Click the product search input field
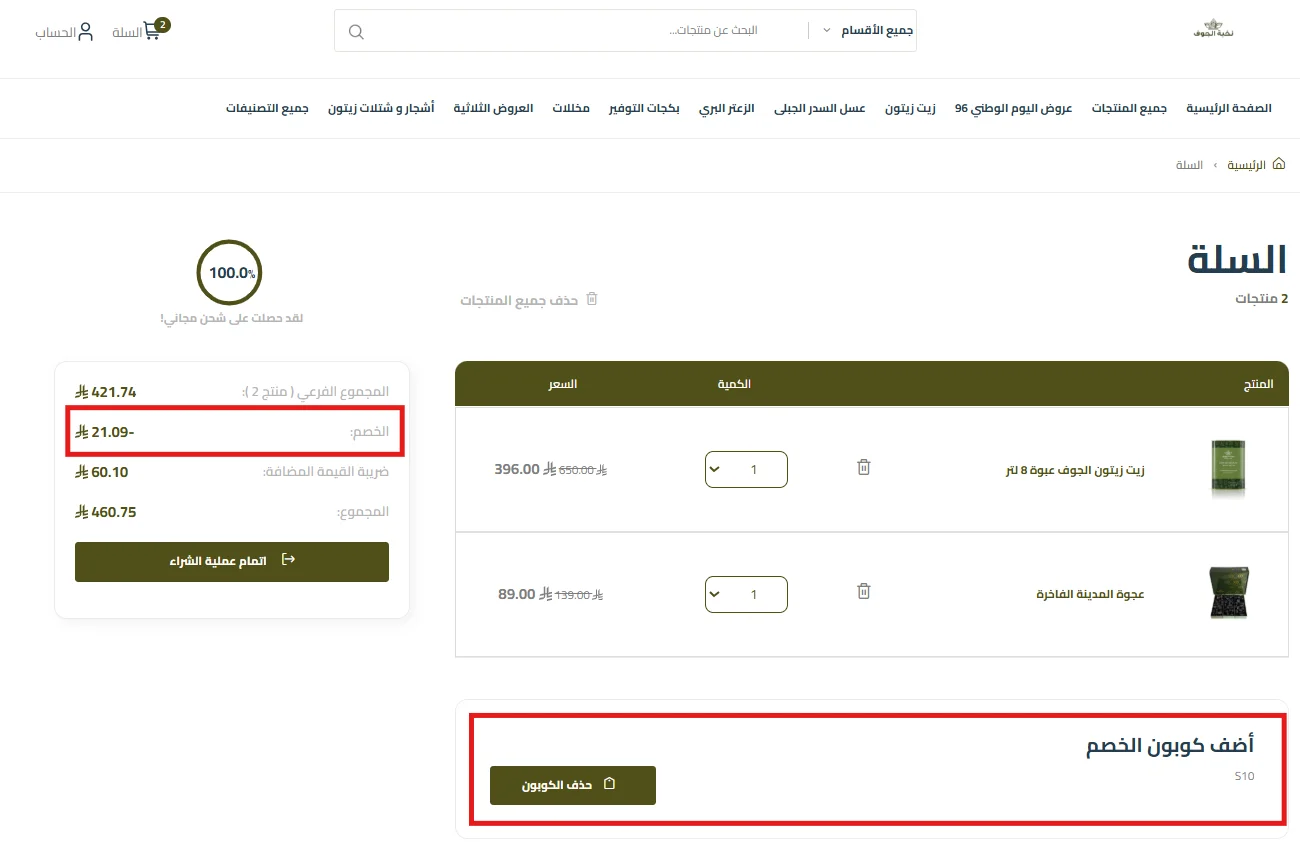1300x842 pixels. tap(588, 31)
